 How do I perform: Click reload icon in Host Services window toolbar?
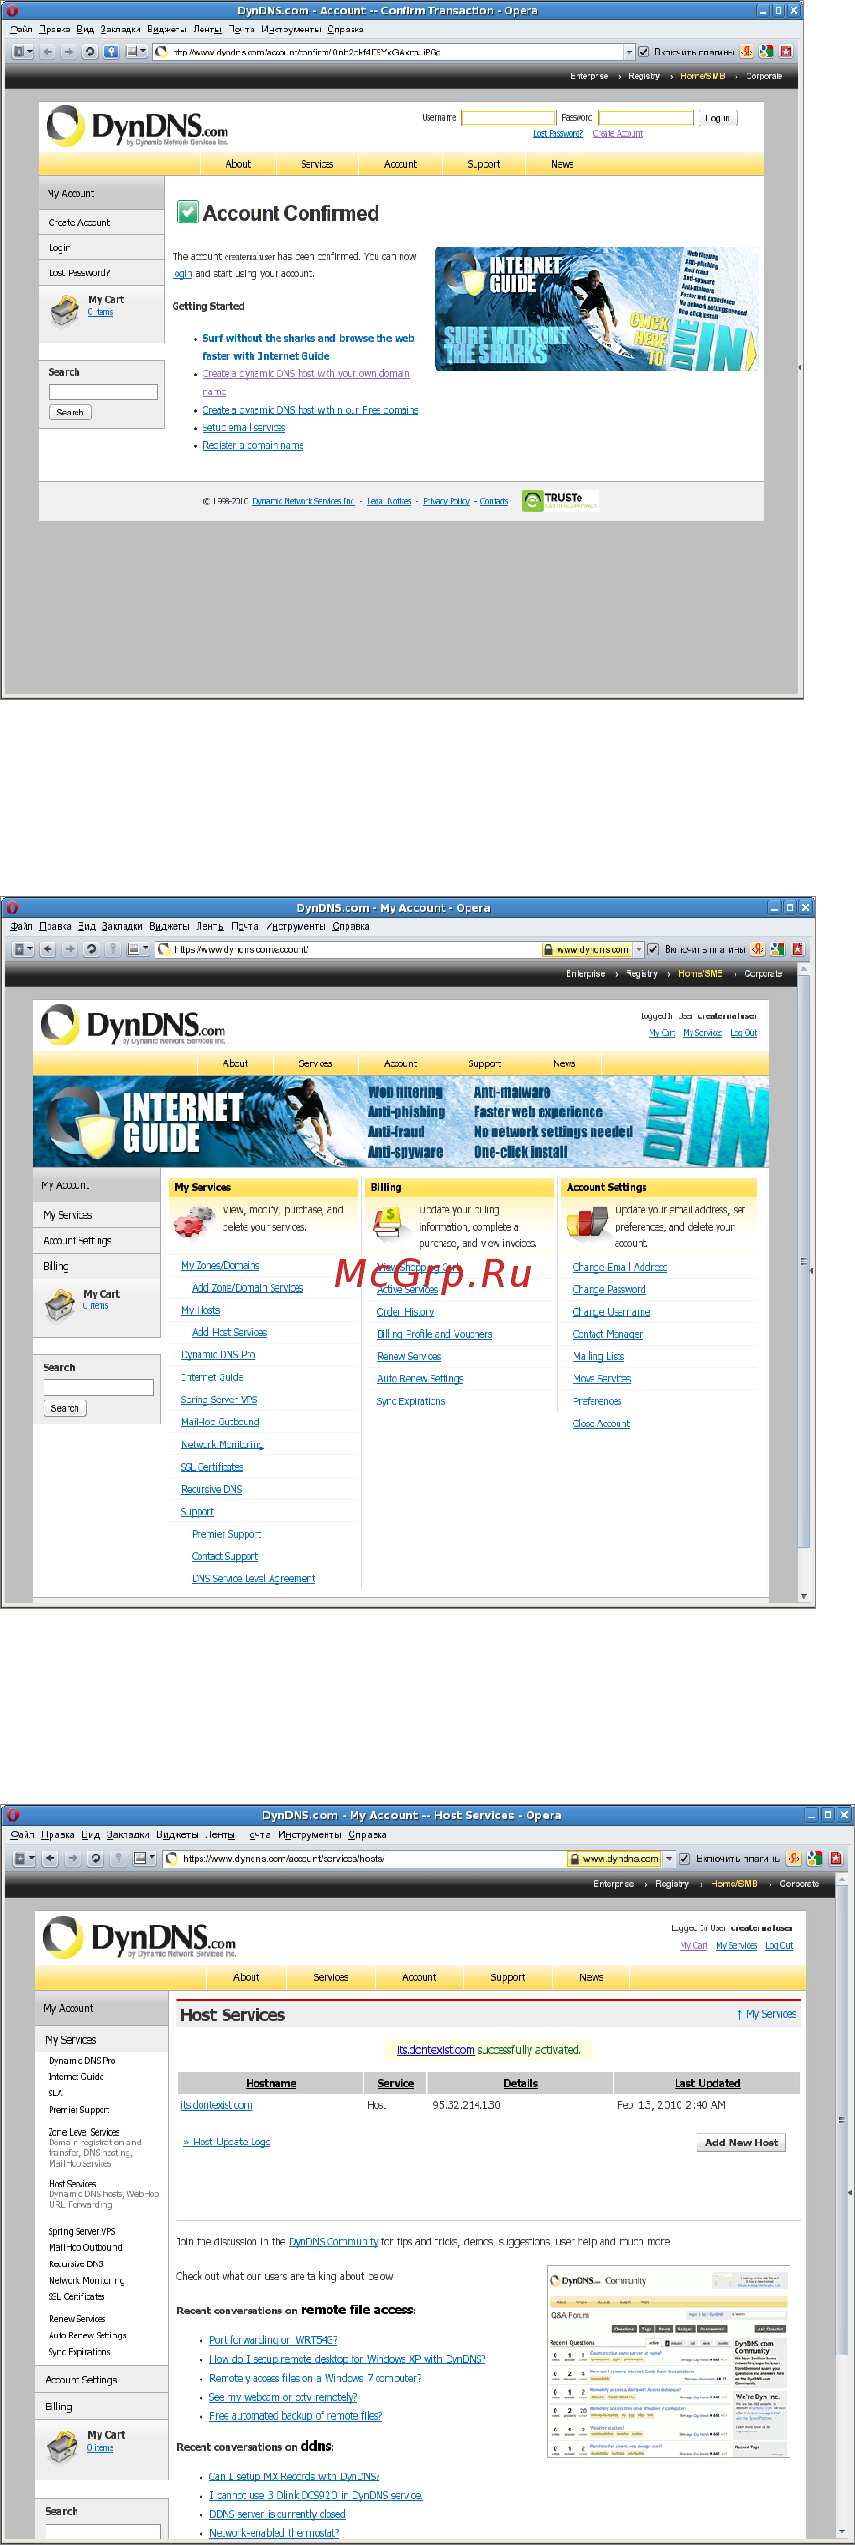tap(95, 1859)
